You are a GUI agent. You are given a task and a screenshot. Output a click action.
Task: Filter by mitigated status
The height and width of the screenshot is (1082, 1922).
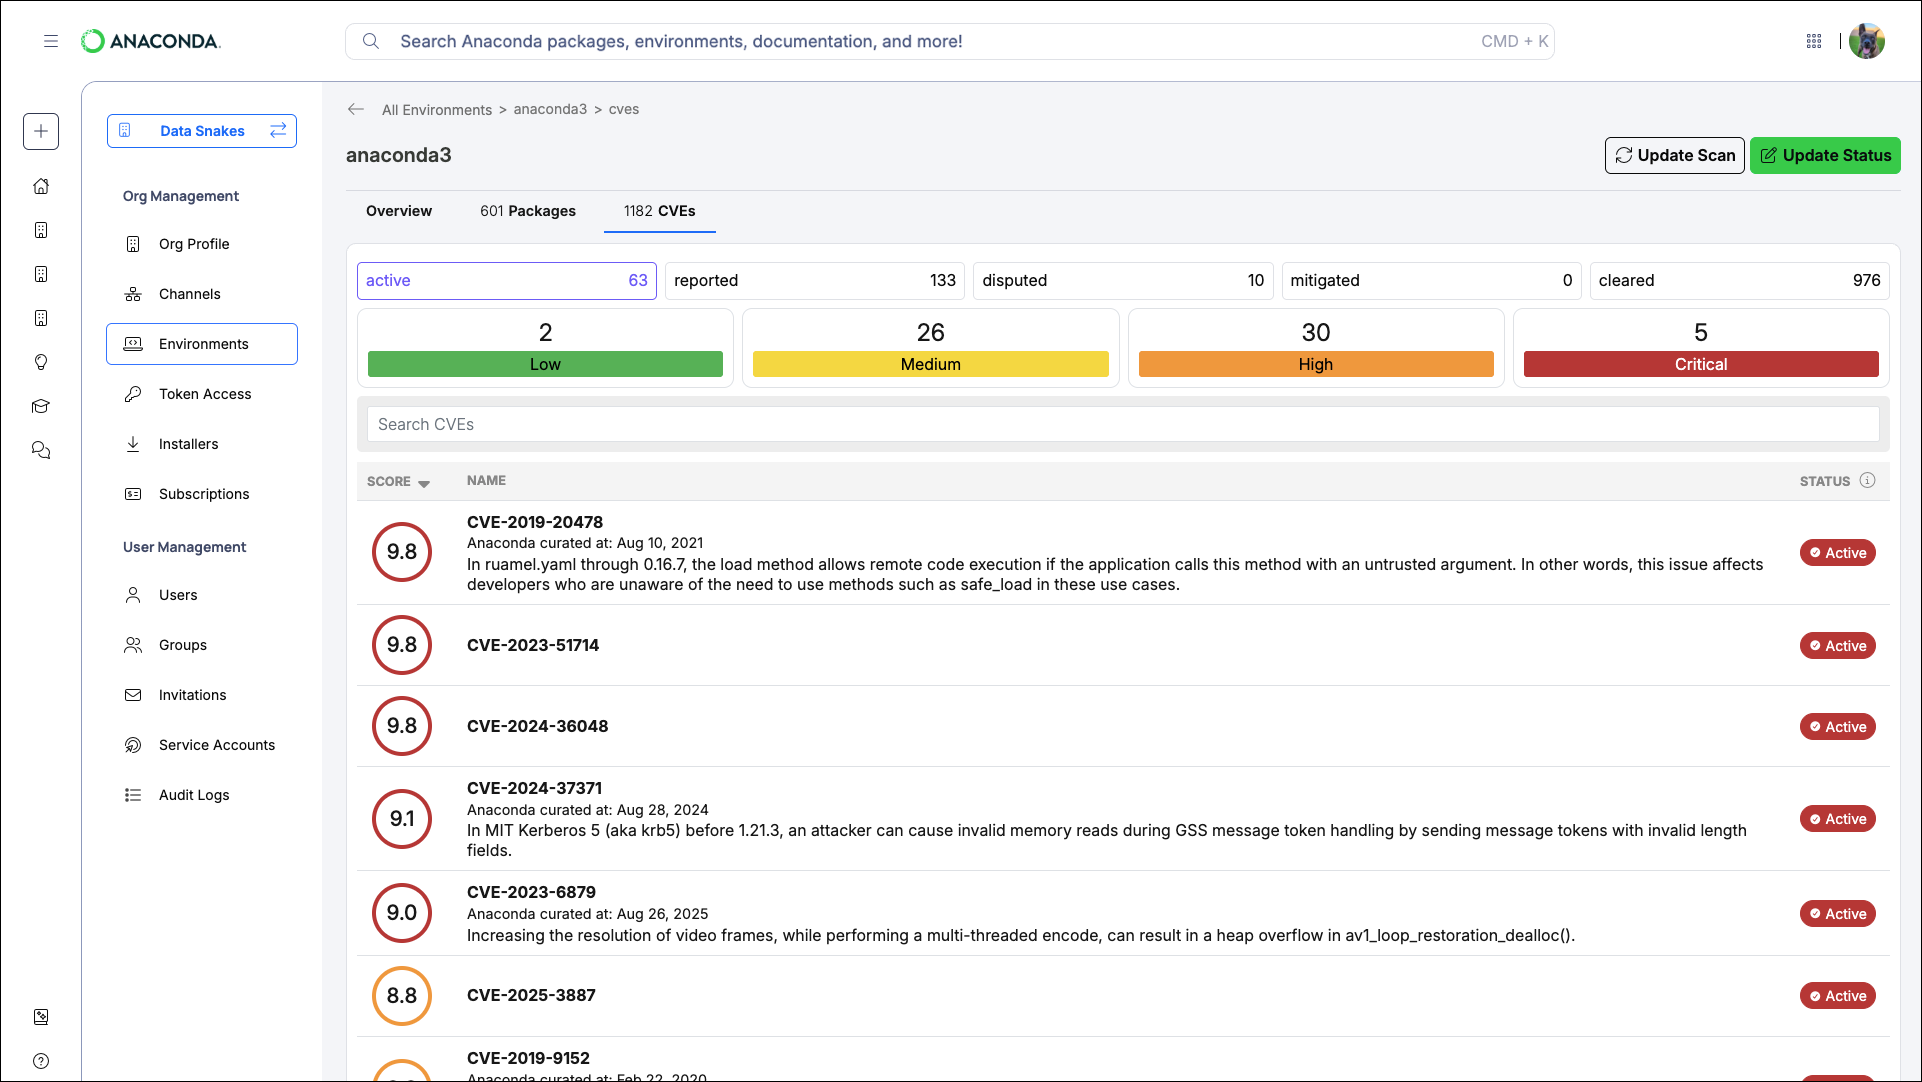click(1432, 281)
